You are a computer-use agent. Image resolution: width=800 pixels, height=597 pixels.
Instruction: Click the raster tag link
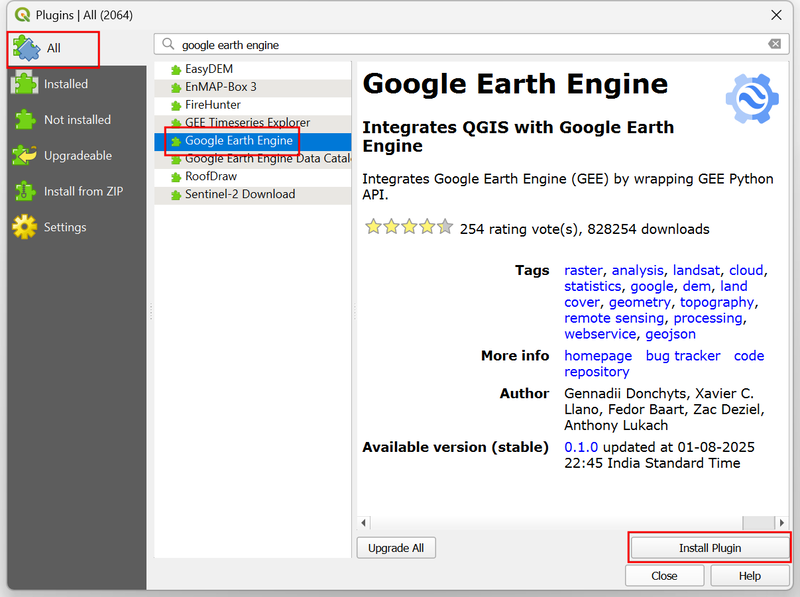(x=583, y=270)
